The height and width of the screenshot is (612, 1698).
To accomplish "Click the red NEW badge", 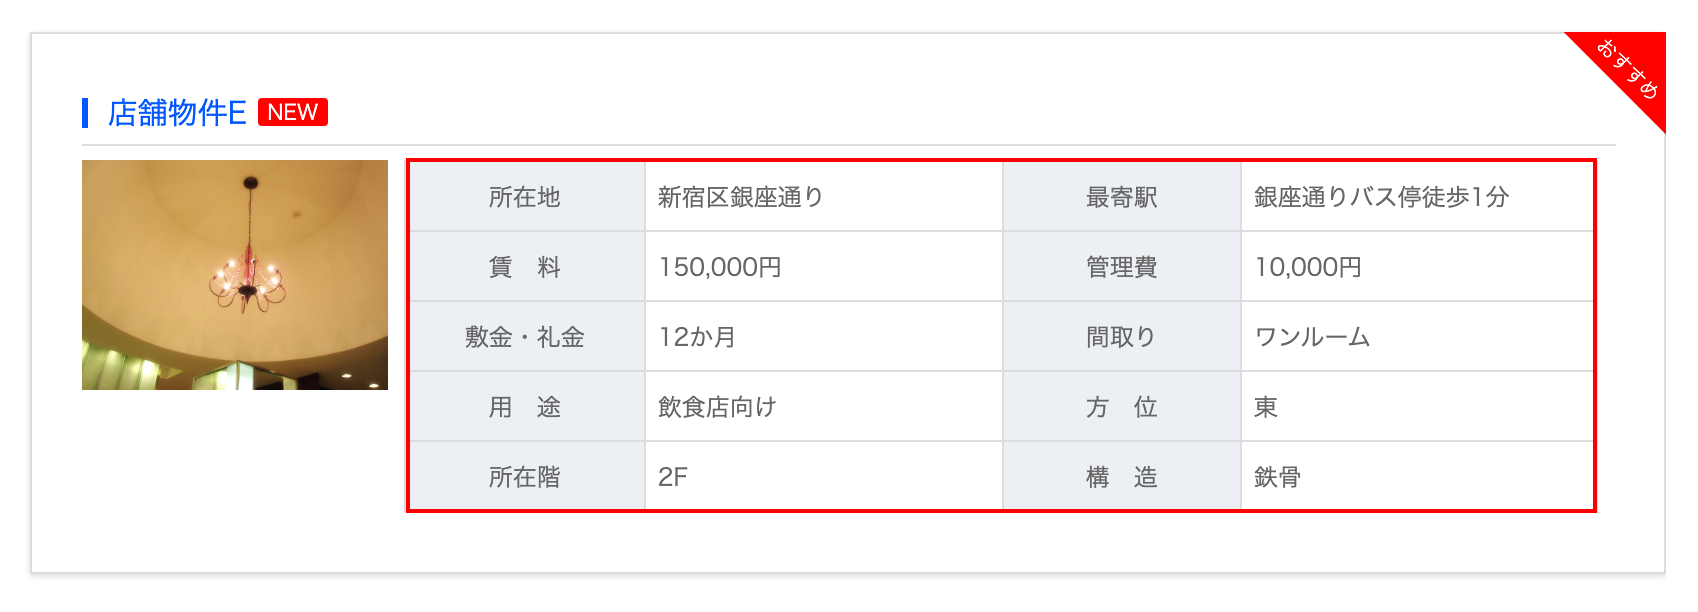I will (x=292, y=112).
